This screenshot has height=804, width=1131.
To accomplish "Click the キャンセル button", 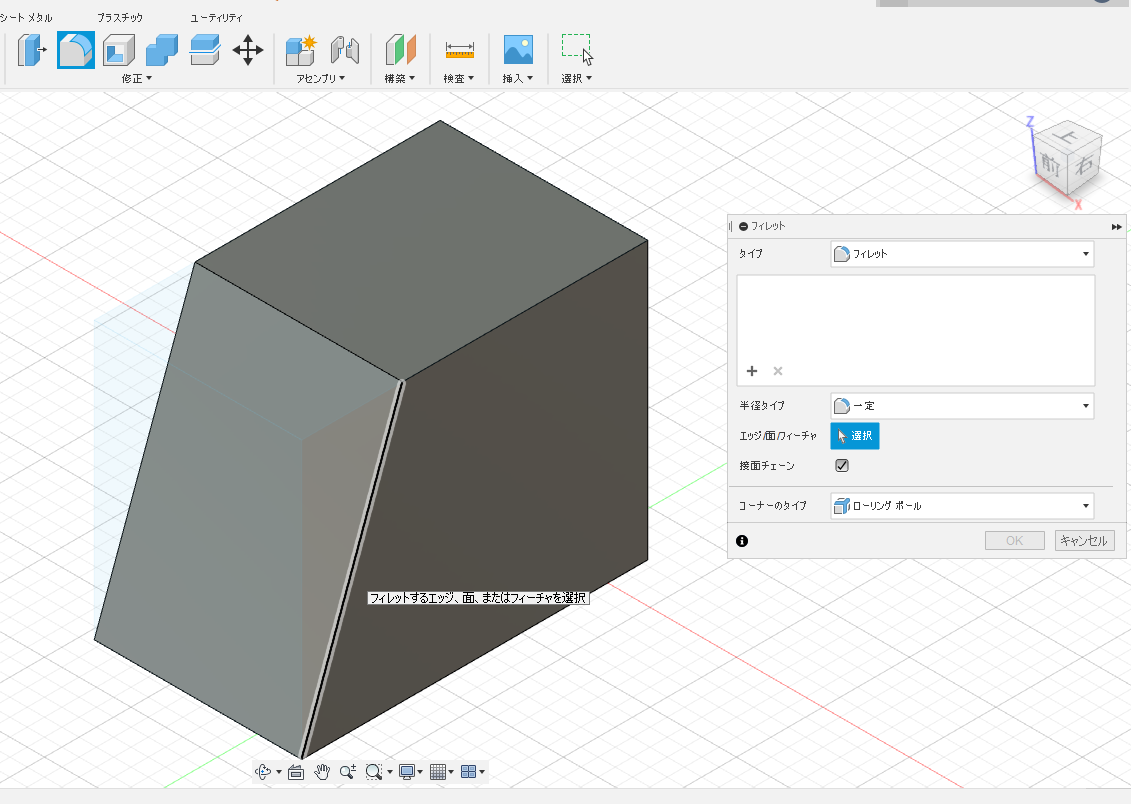I will pos(1085,541).
